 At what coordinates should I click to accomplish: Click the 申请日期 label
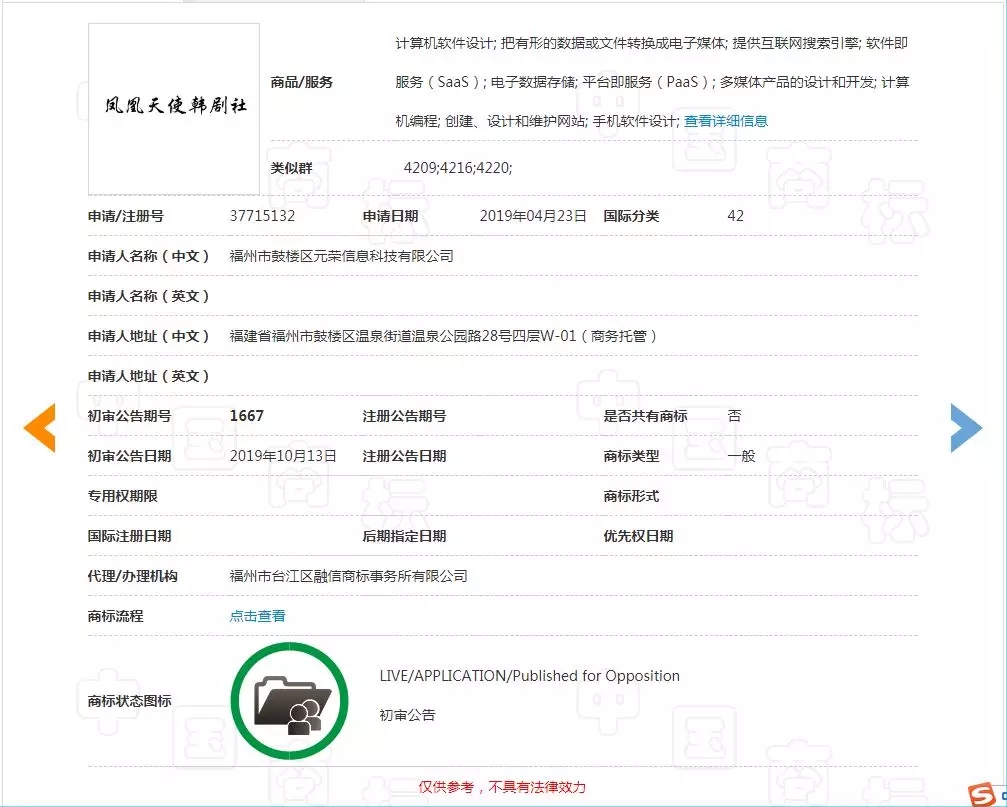click(x=390, y=216)
